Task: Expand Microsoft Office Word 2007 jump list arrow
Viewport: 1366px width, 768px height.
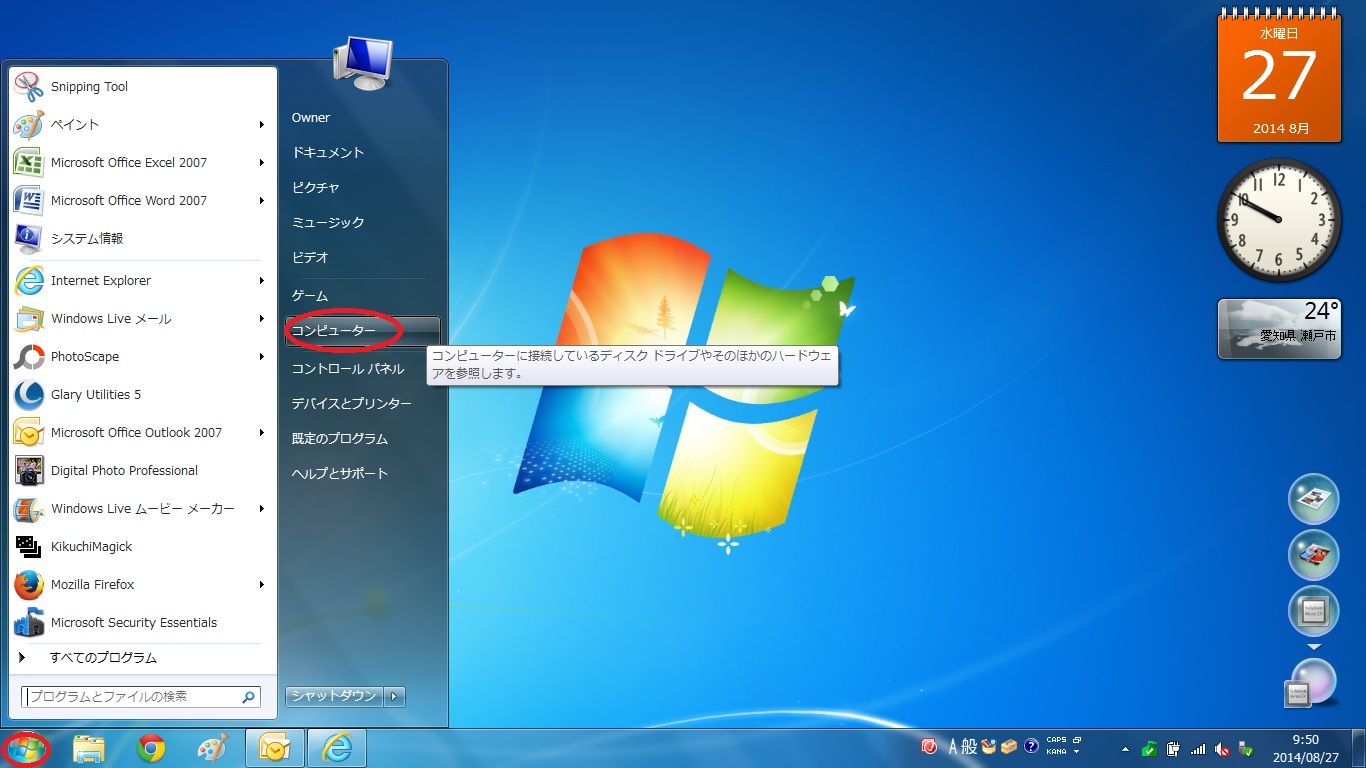Action: (x=261, y=201)
